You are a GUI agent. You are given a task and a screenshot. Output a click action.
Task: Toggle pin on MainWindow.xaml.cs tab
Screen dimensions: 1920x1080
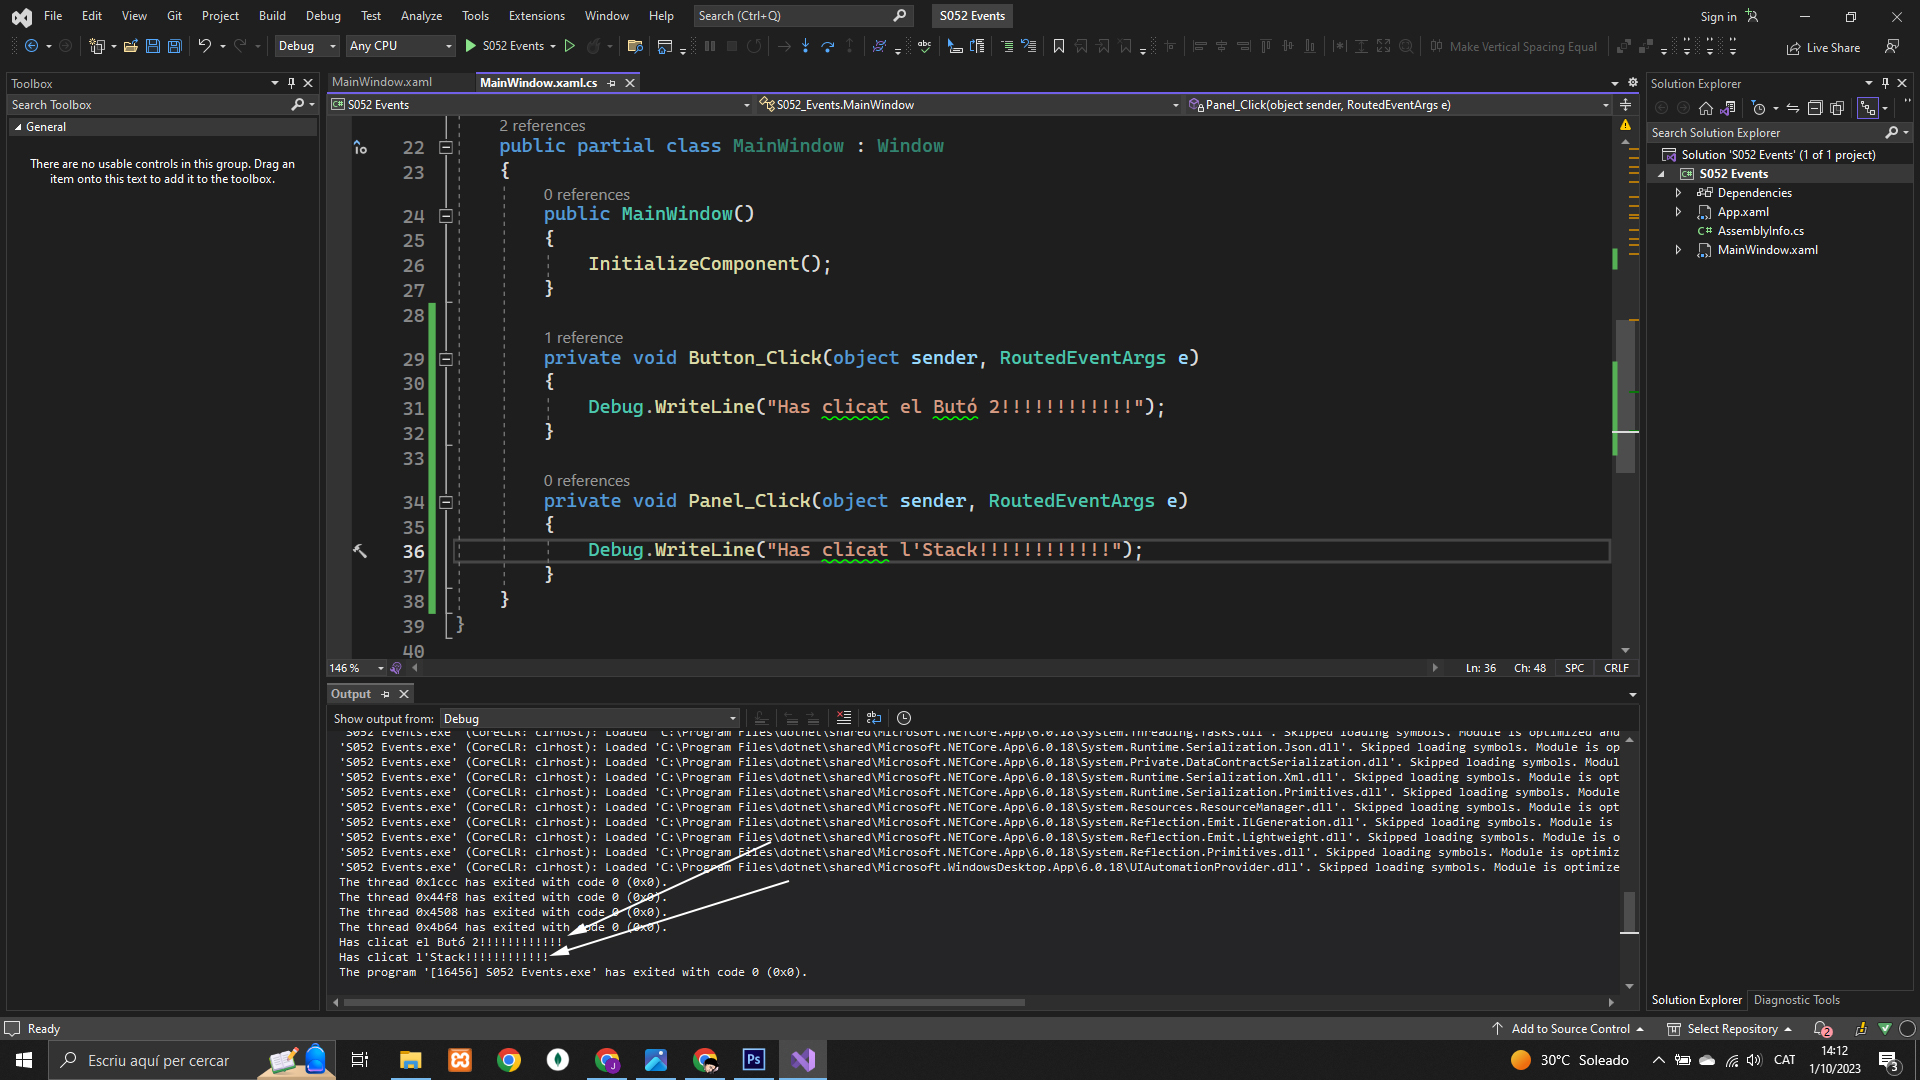[x=612, y=83]
